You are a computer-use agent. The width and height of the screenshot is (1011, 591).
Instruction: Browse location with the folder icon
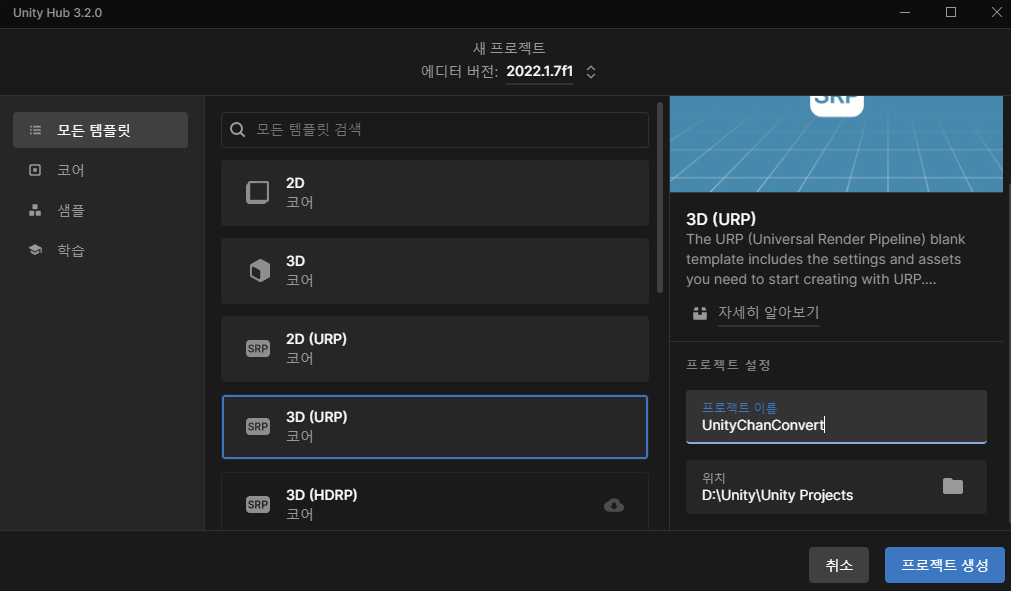tap(952, 486)
